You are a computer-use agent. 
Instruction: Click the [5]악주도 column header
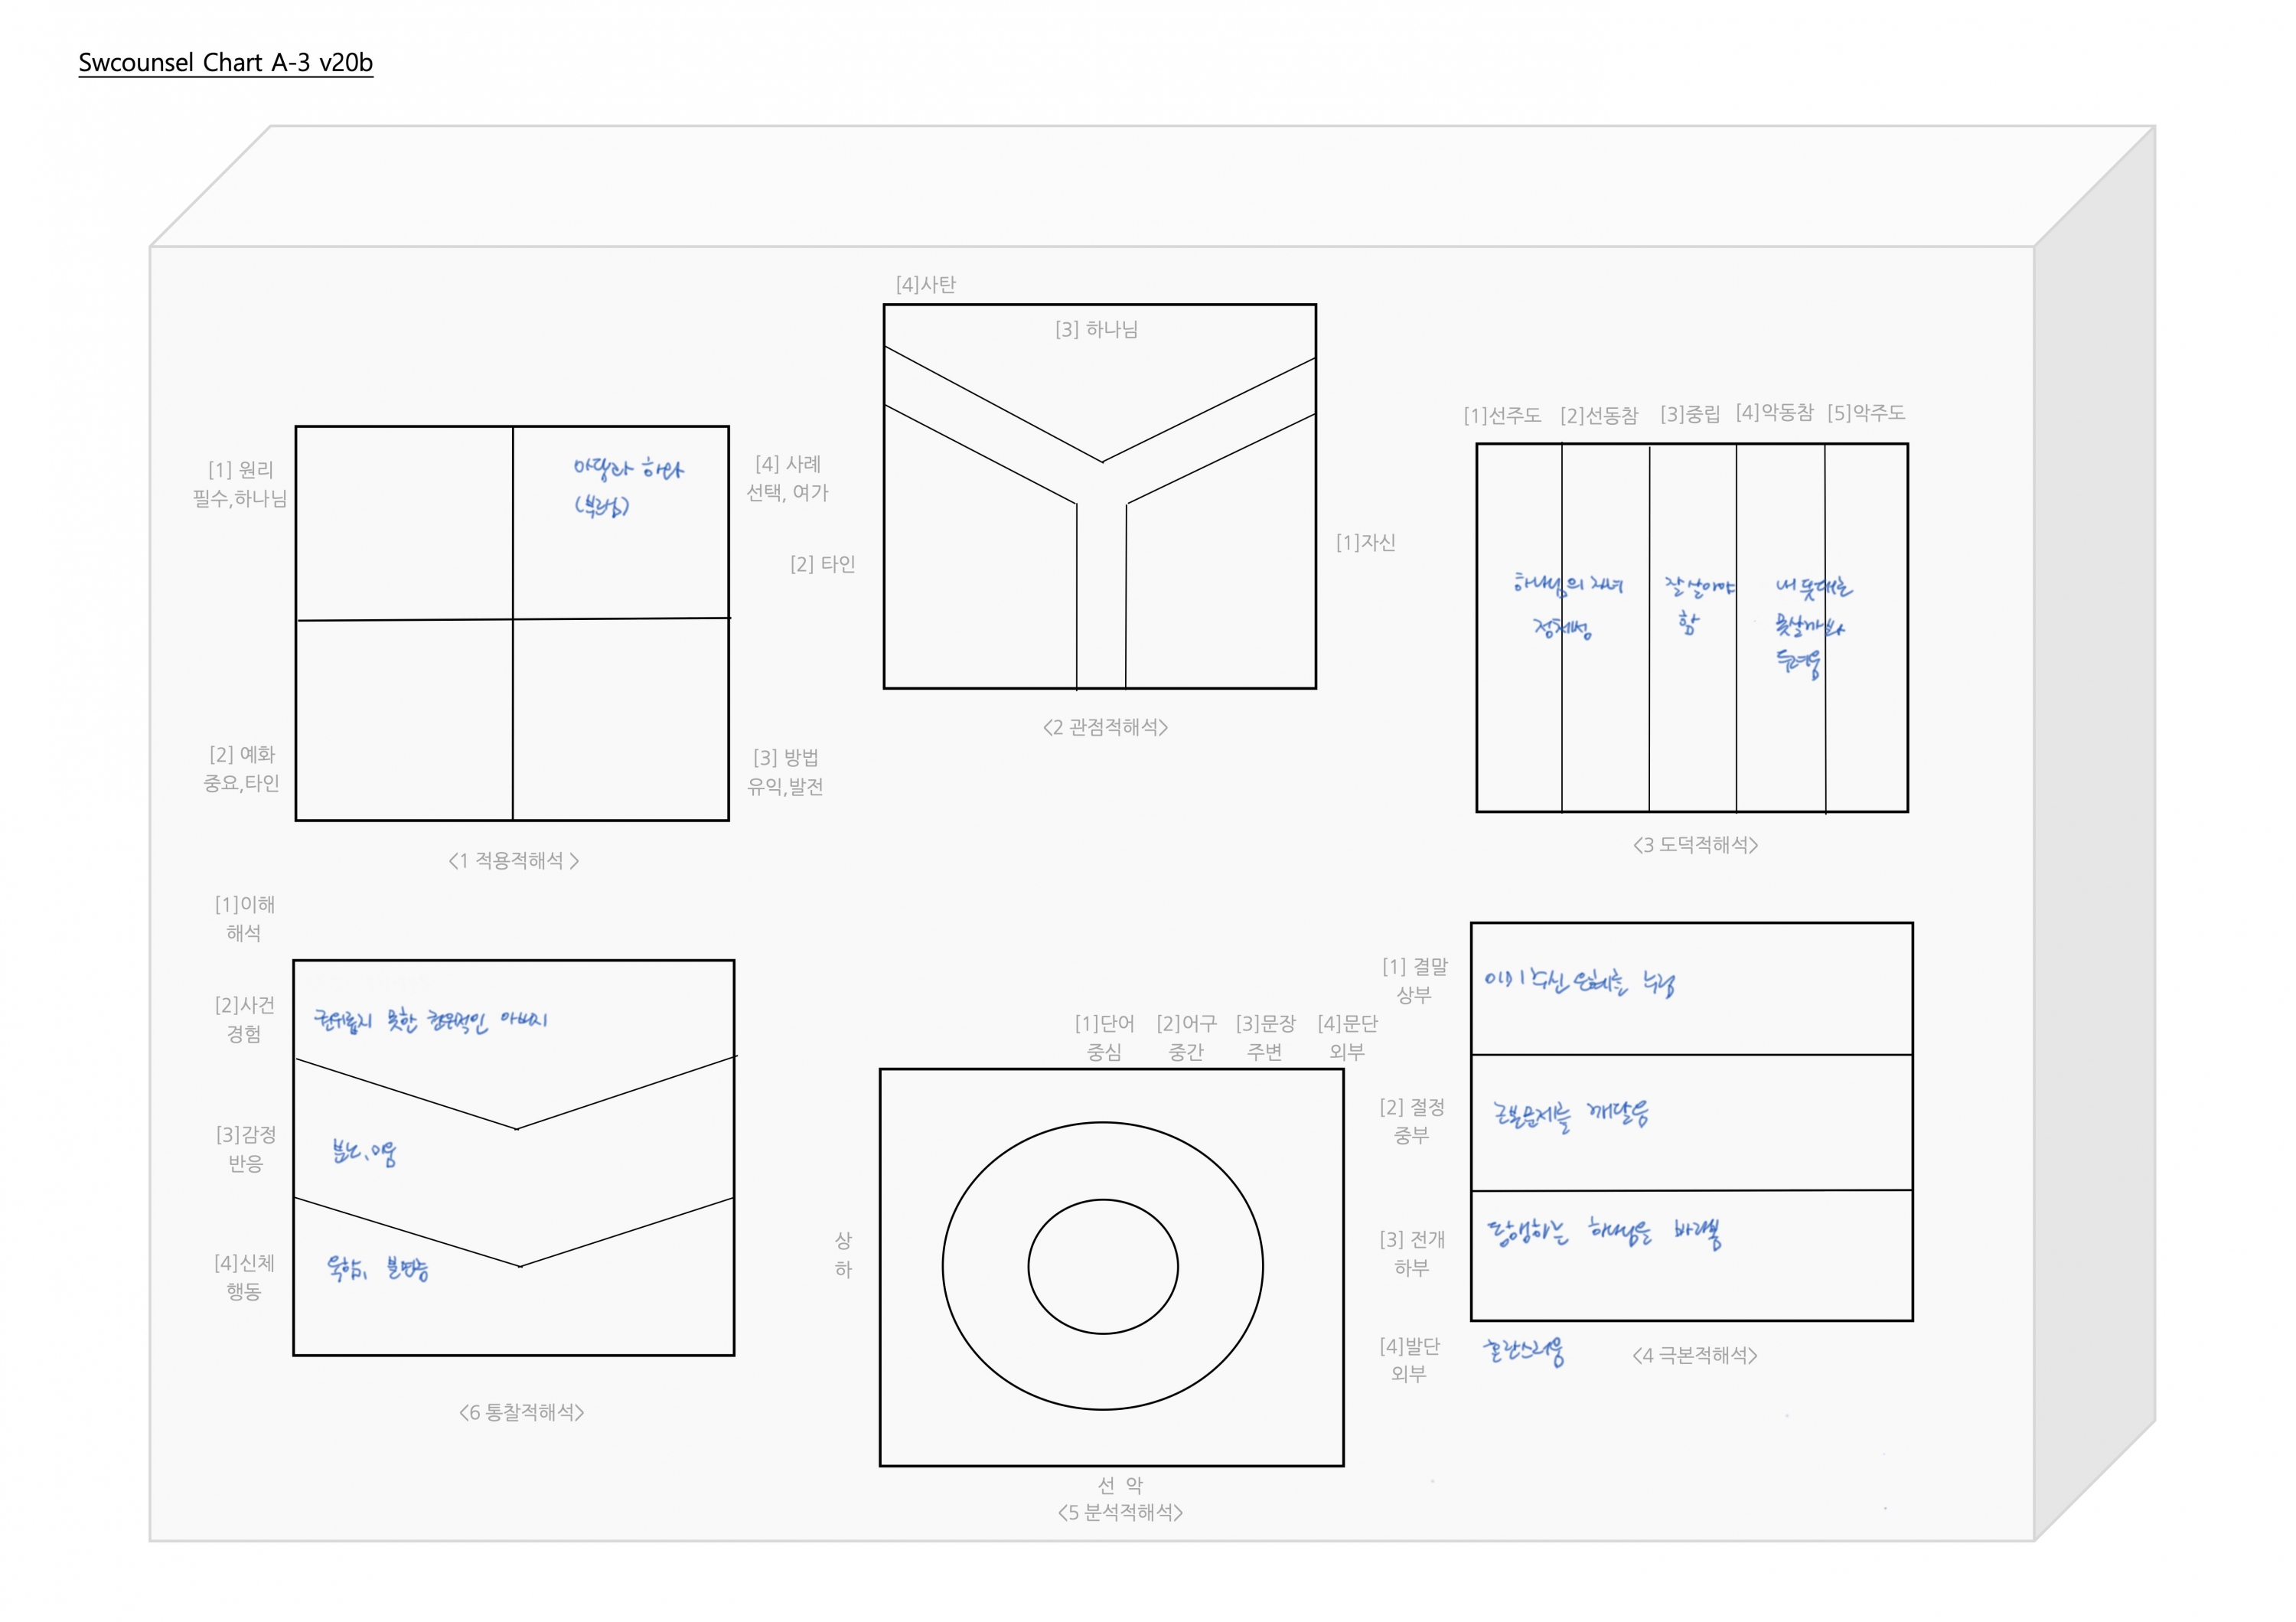coord(1865,413)
